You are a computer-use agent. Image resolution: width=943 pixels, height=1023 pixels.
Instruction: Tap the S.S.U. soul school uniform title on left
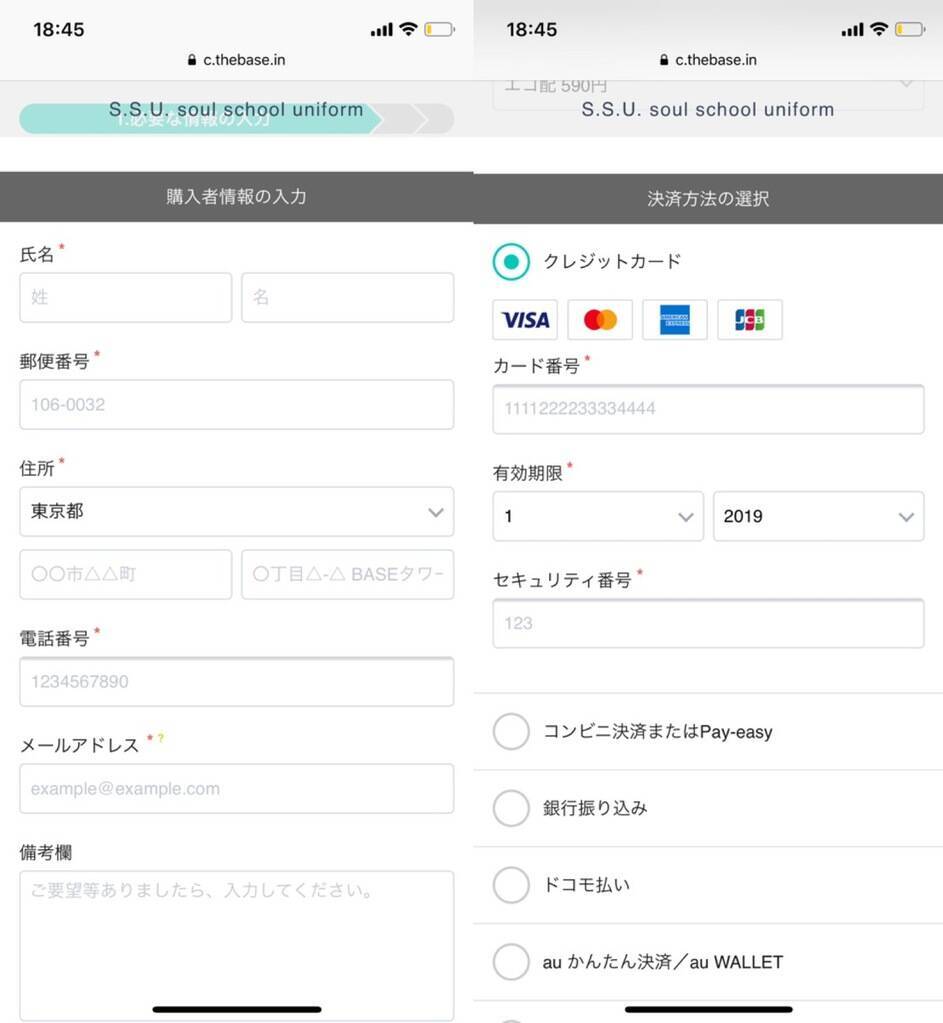click(236, 110)
